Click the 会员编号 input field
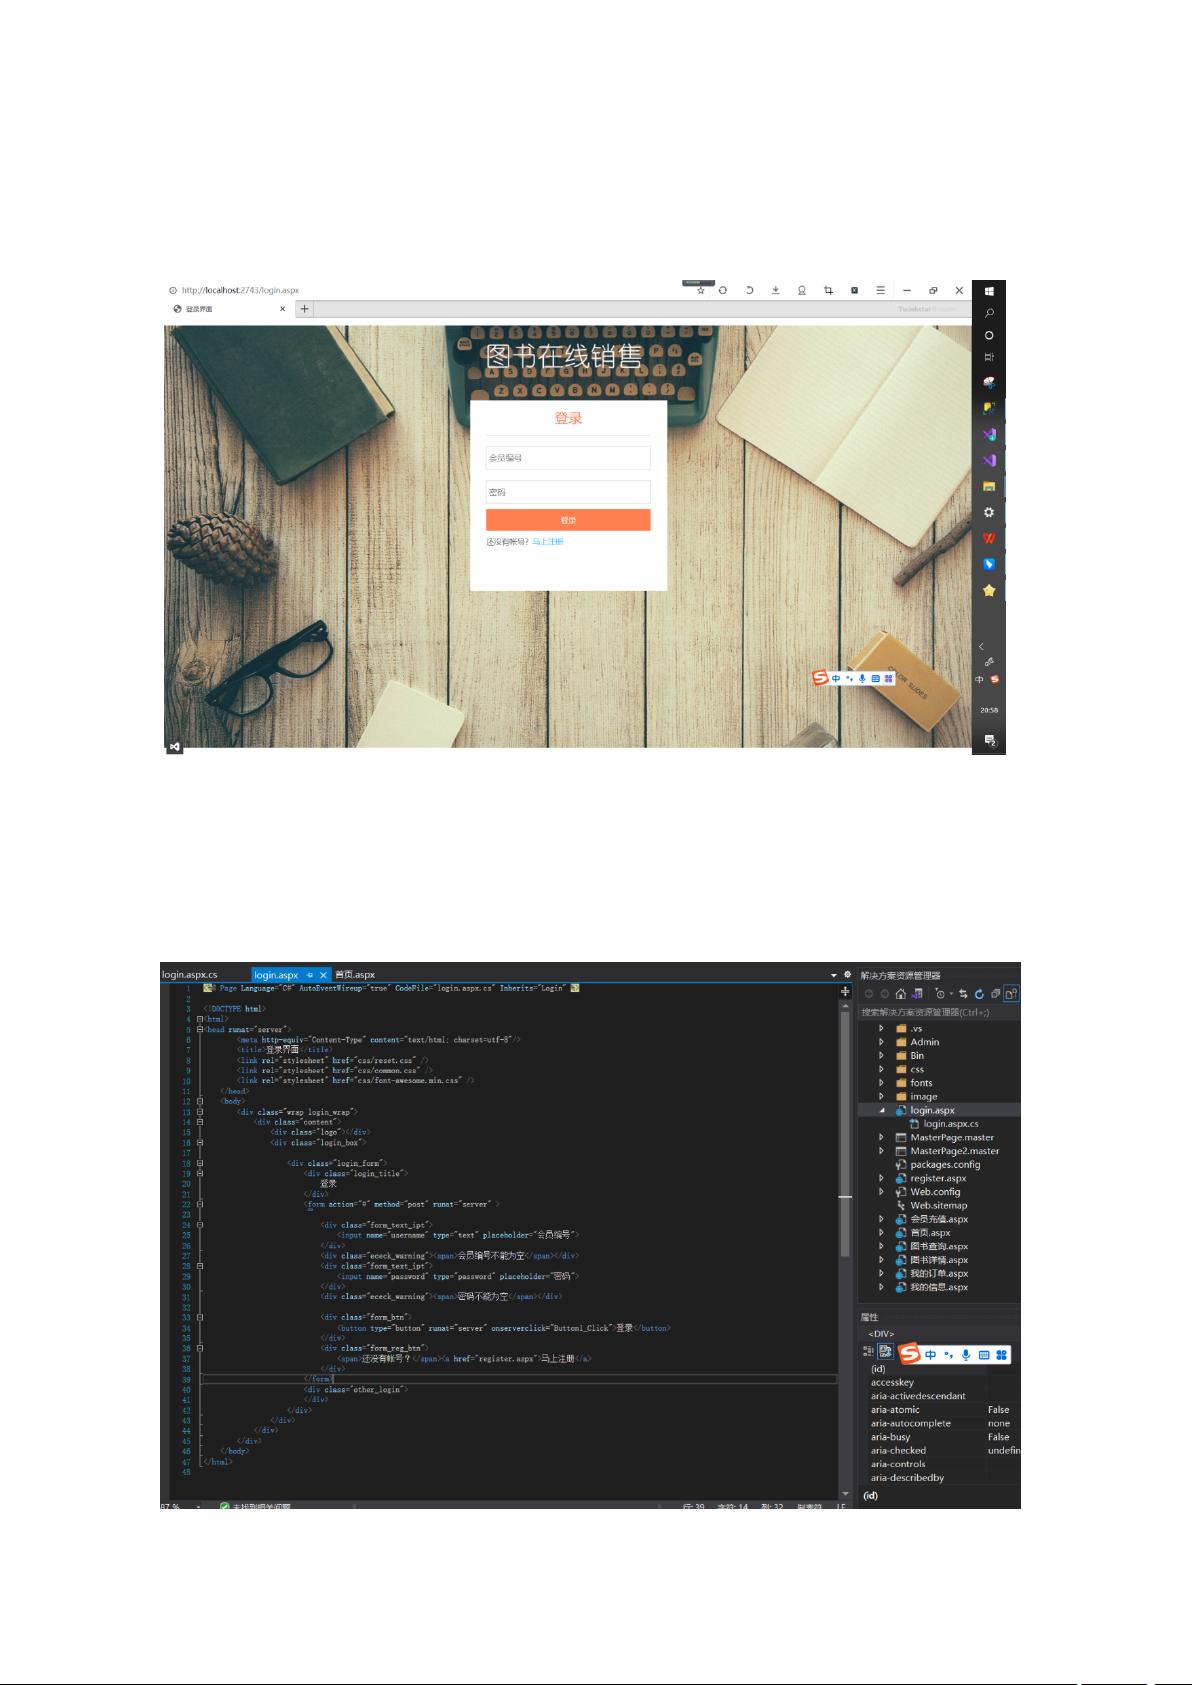 coord(568,458)
